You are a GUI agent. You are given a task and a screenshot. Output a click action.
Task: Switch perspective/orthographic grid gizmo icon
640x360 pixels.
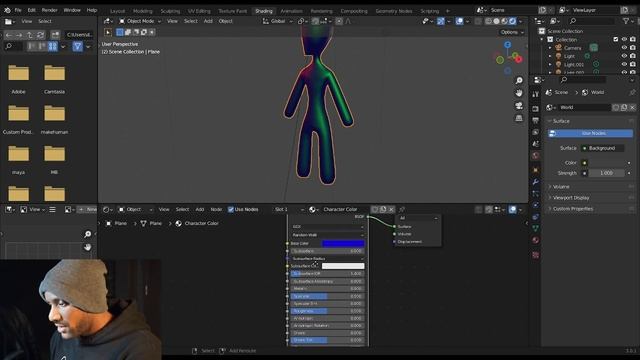(x=519, y=118)
